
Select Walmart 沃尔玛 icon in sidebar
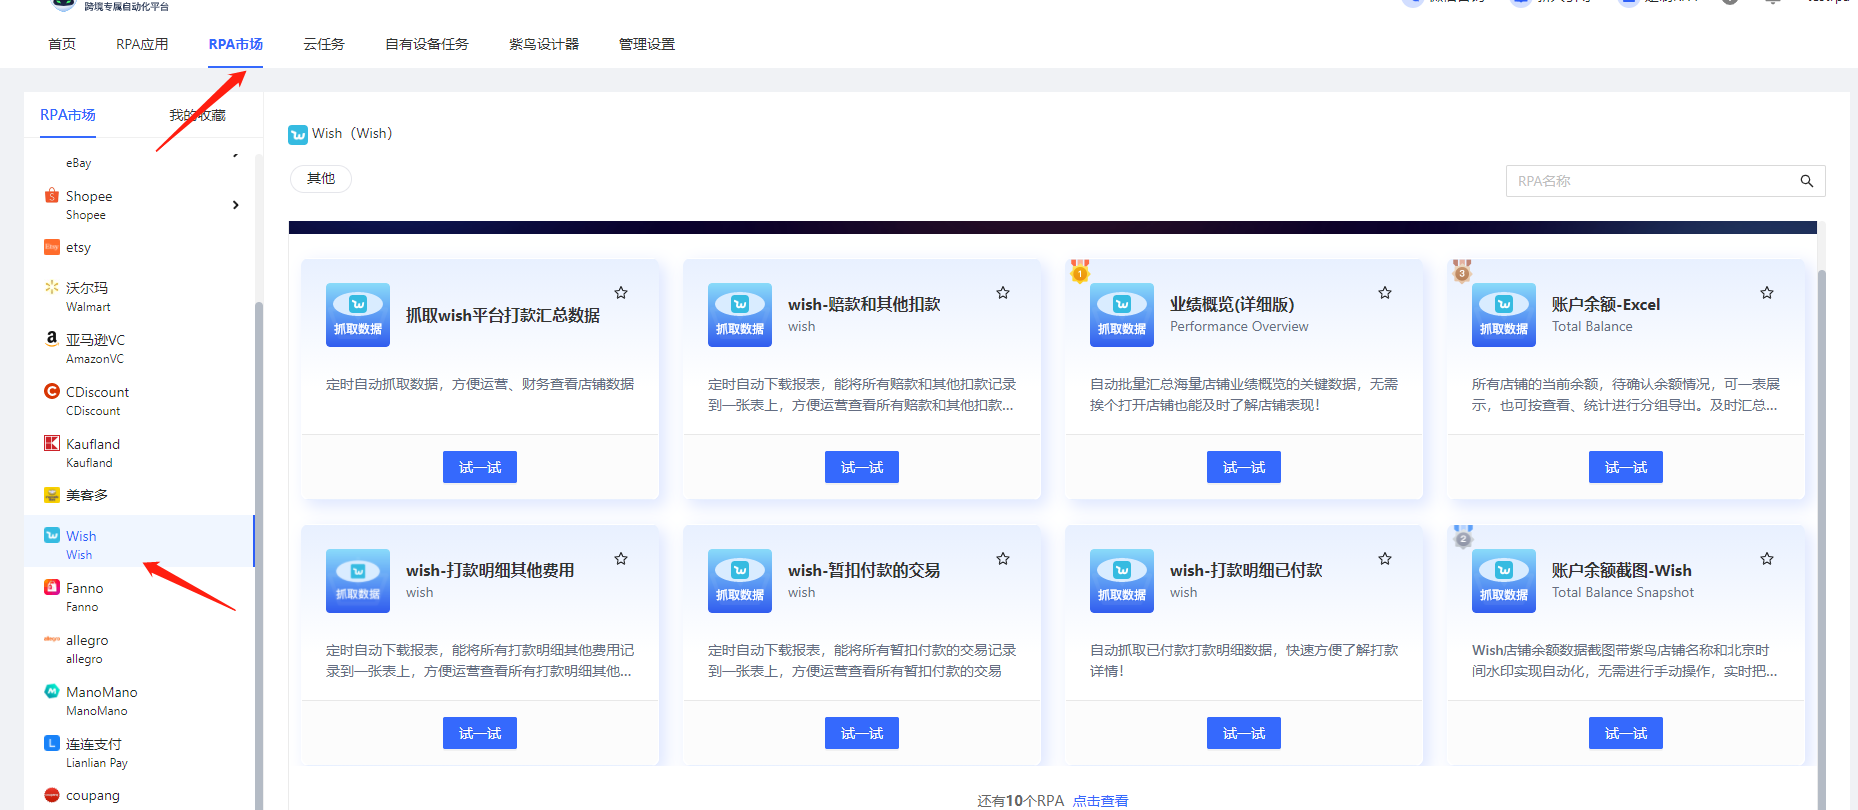(x=52, y=287)
